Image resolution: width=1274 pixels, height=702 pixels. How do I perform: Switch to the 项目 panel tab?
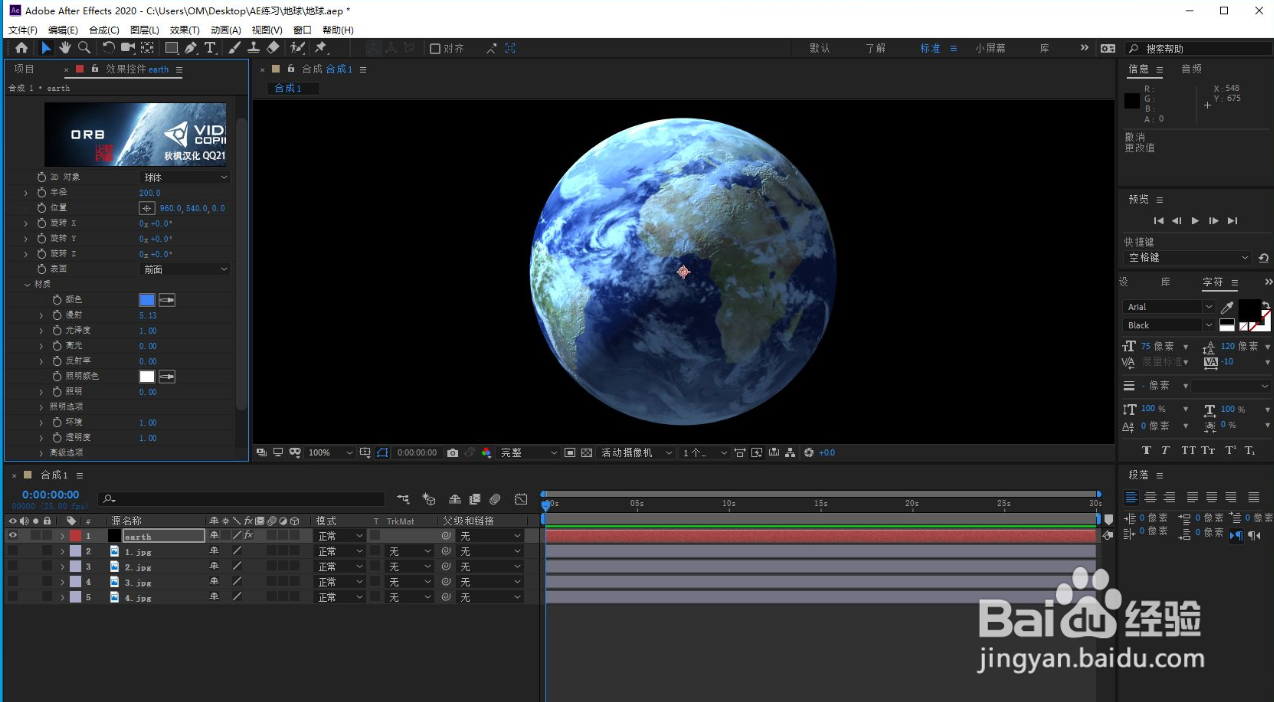coord(24,69)
